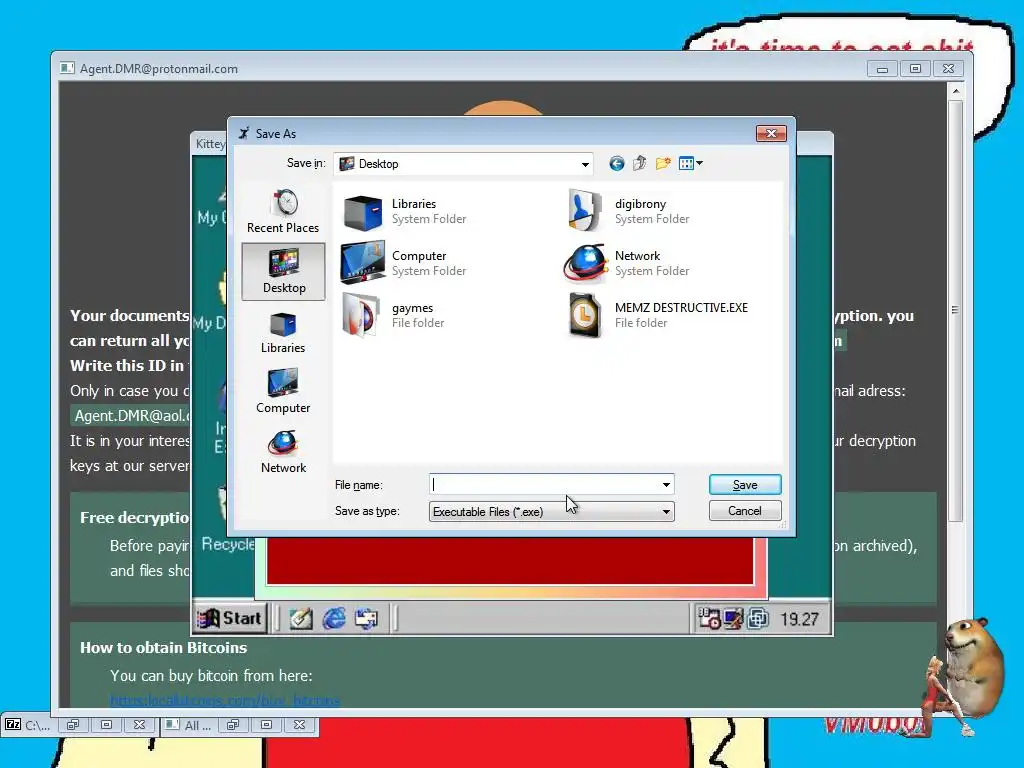This screenshot has height=768, width=1024.
Task: Maximize the minimized 'All ...' window
Action: tap(266, 725)
